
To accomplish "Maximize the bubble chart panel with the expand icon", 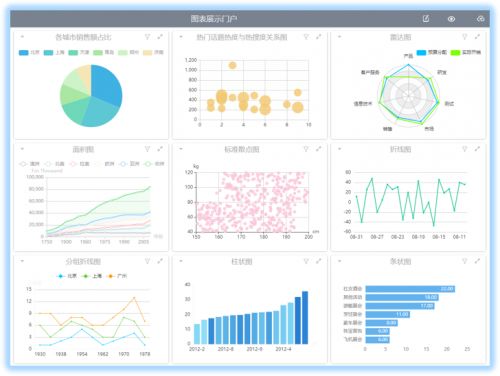I will 319,37.
